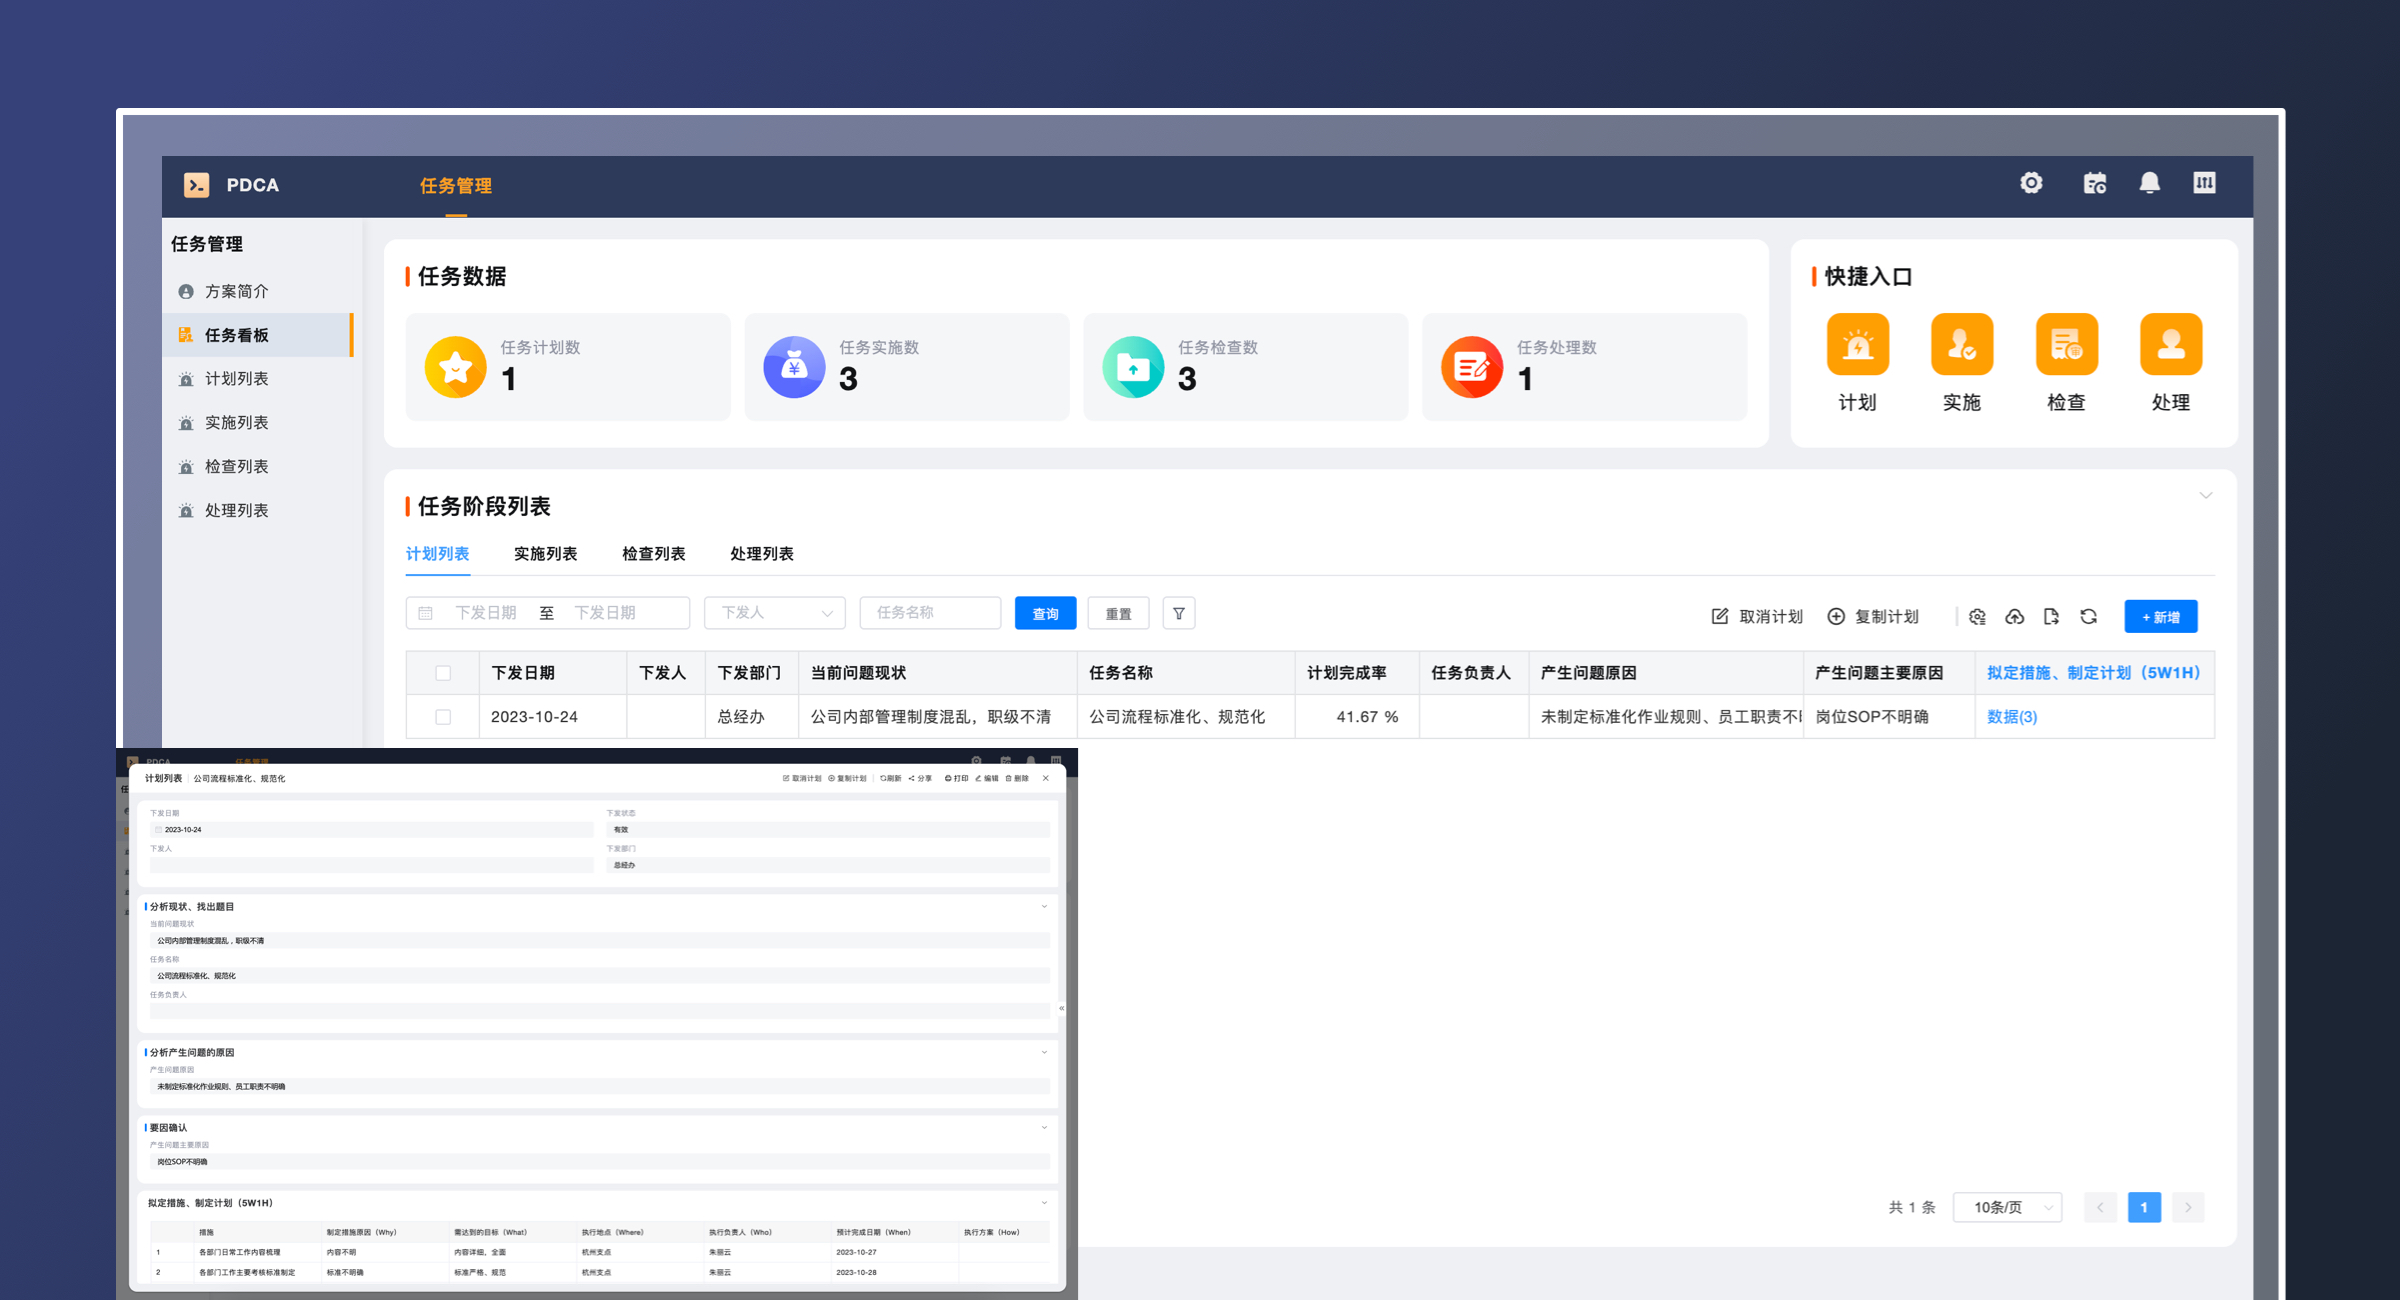Screen dimensions: 2400x1300
Task: Select 检查列表 in the left sidebar
Action: (236, 467)
